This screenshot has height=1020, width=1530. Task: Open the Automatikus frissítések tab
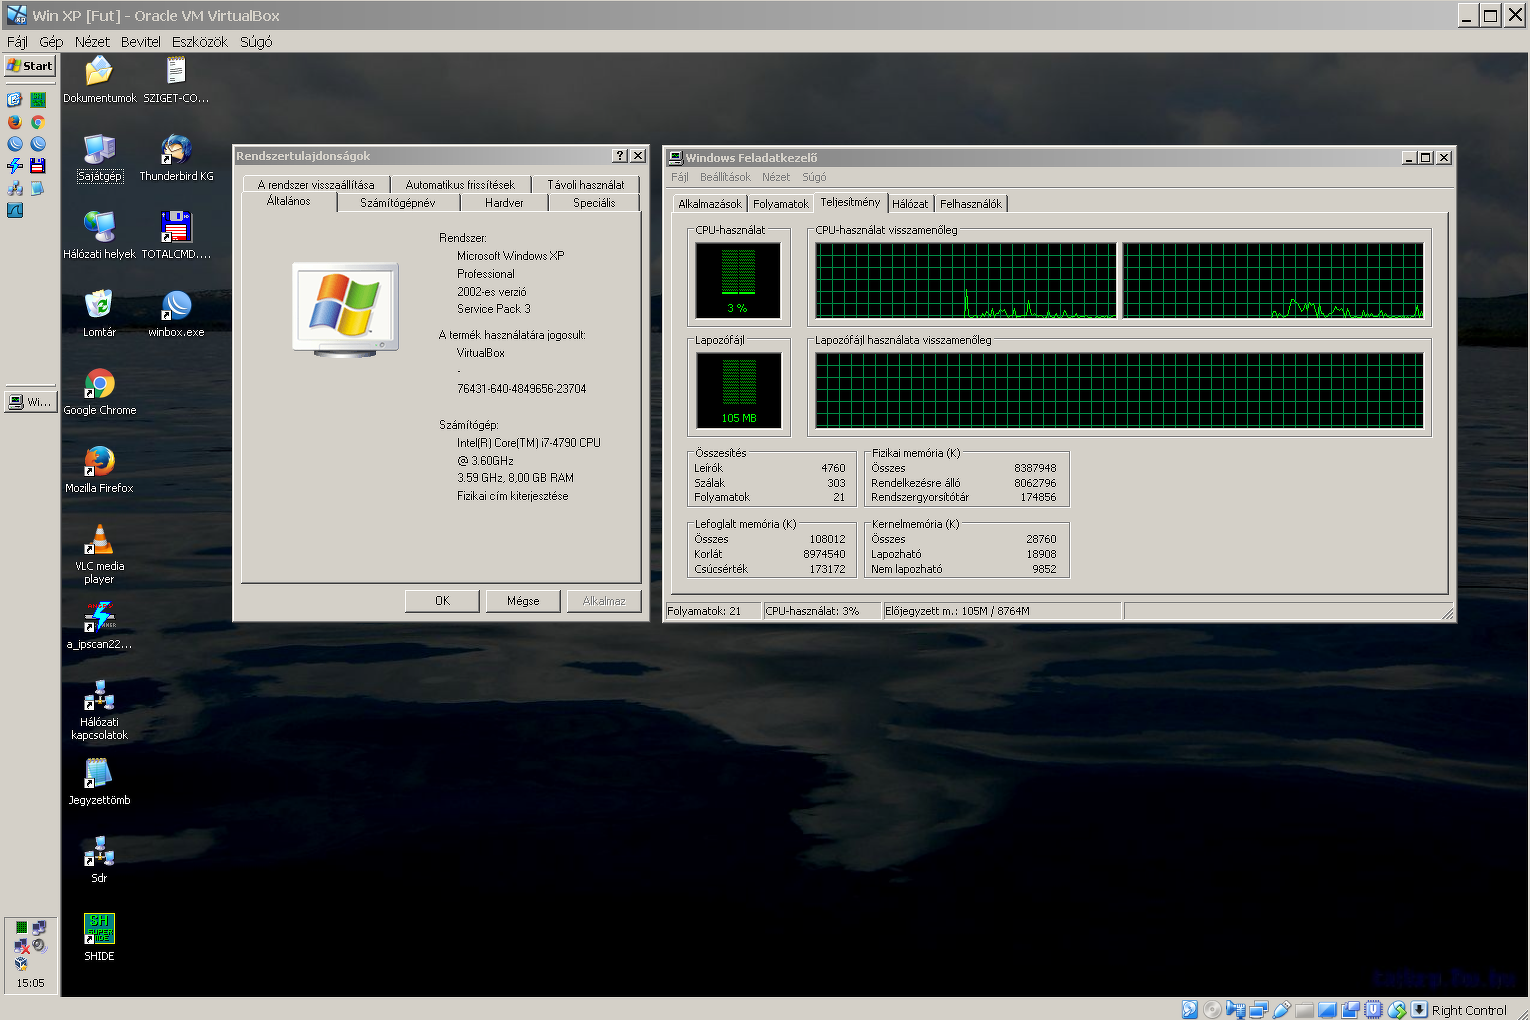(x=460, y=184)
